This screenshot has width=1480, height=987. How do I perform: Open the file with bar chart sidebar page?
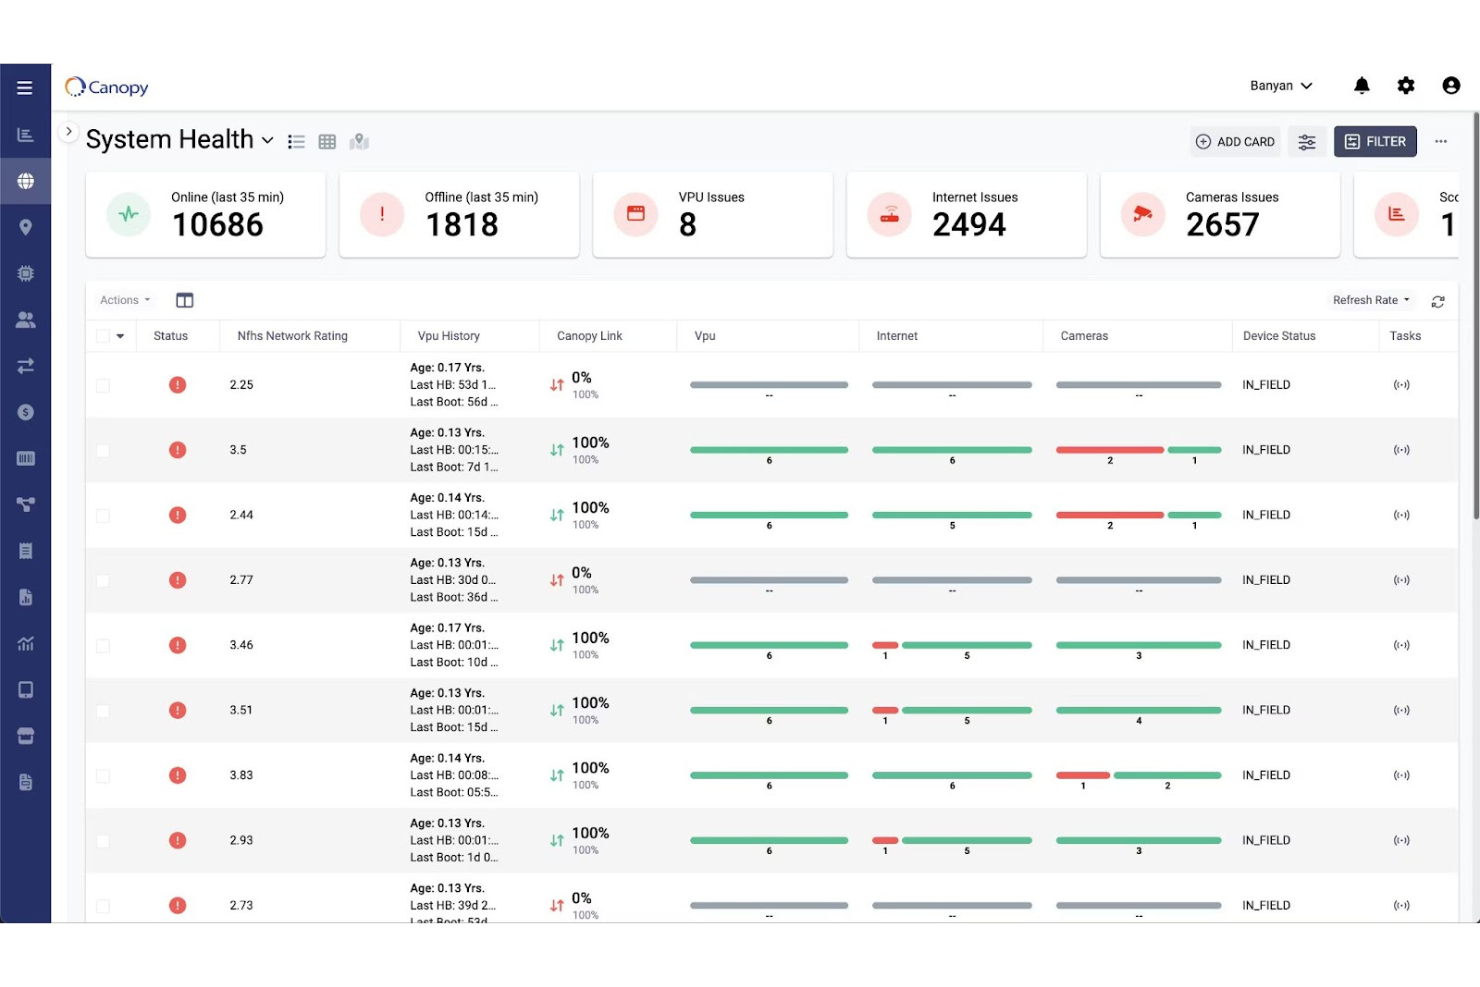[x=26, y=597]
